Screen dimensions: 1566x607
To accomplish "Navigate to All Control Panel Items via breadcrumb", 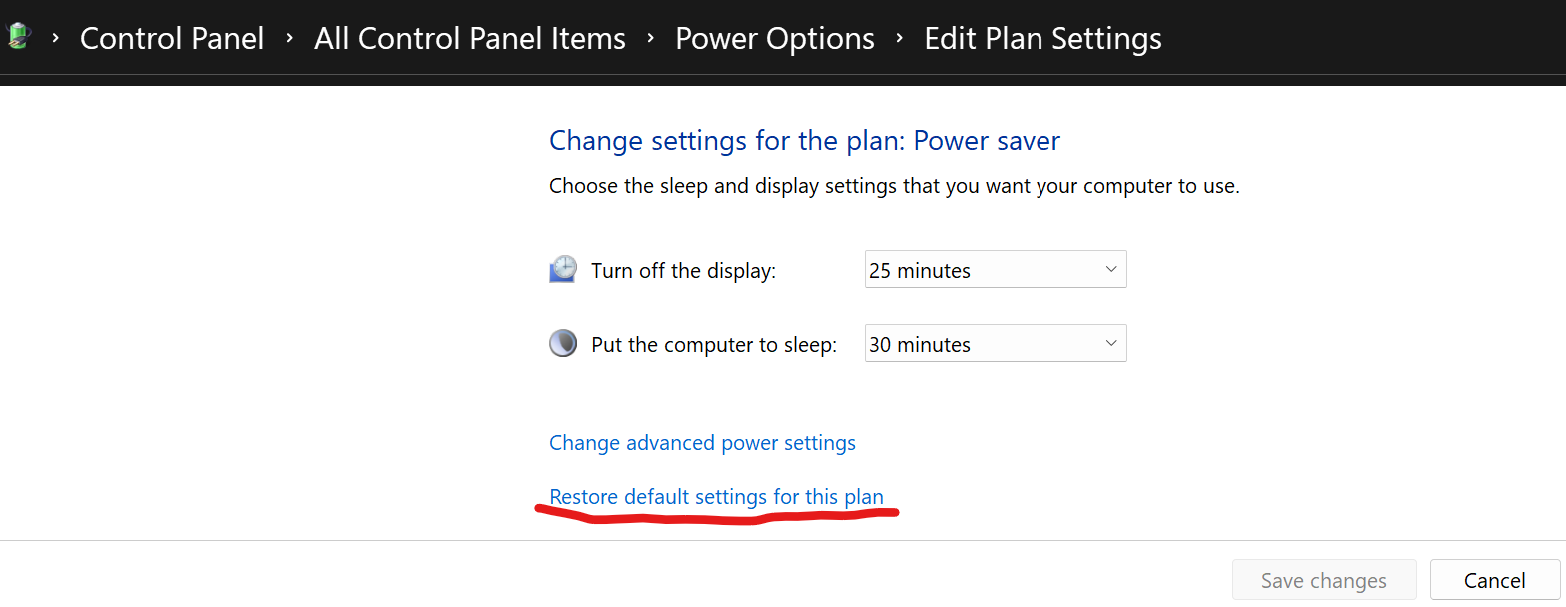I will click(469, 38).
